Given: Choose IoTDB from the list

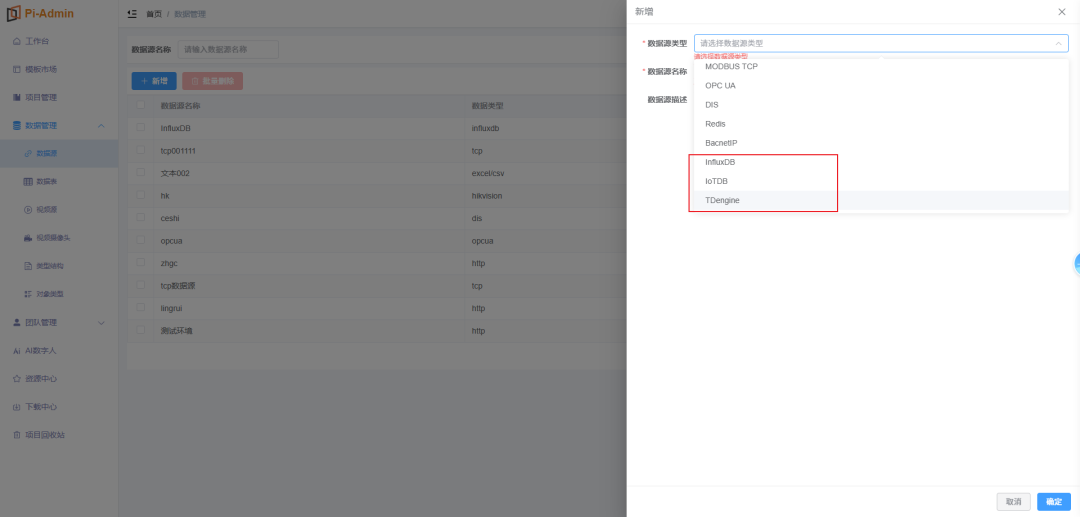Looking at the screenshot, I should tap(881, 181).
